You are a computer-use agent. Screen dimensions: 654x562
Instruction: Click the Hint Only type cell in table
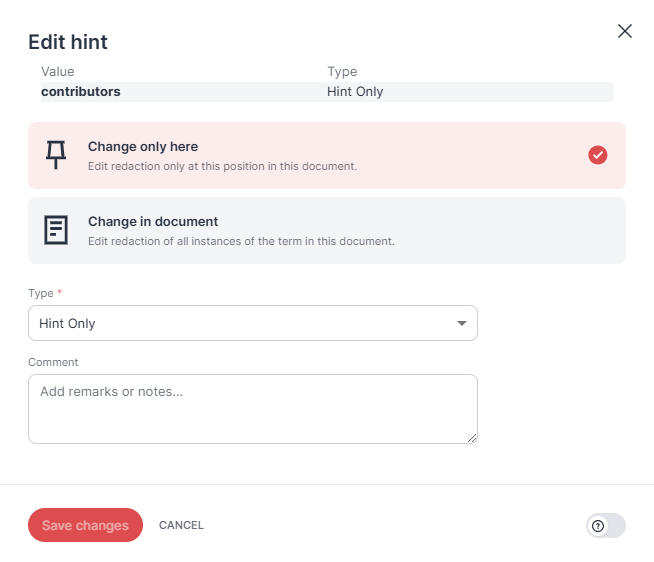point(355,92)
